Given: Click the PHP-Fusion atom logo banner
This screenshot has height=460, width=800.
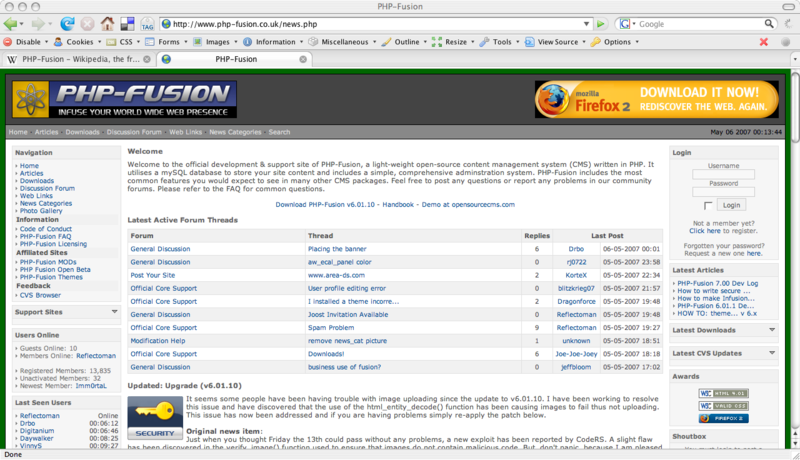Looking at the screenshot, I should point(124,99).
